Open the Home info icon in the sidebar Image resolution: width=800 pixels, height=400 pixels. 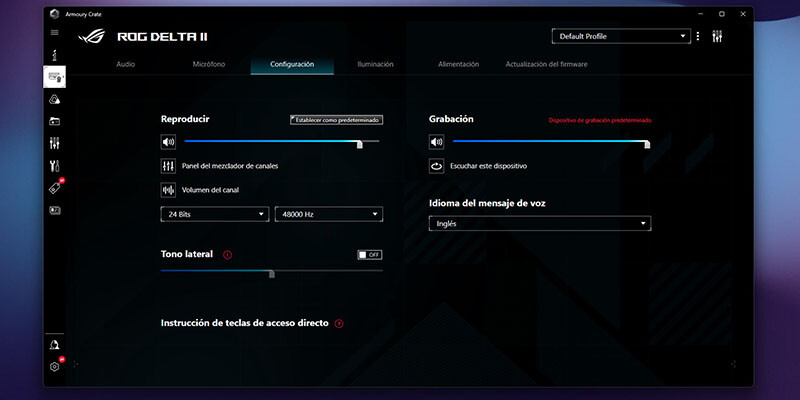tap(55, 55)
